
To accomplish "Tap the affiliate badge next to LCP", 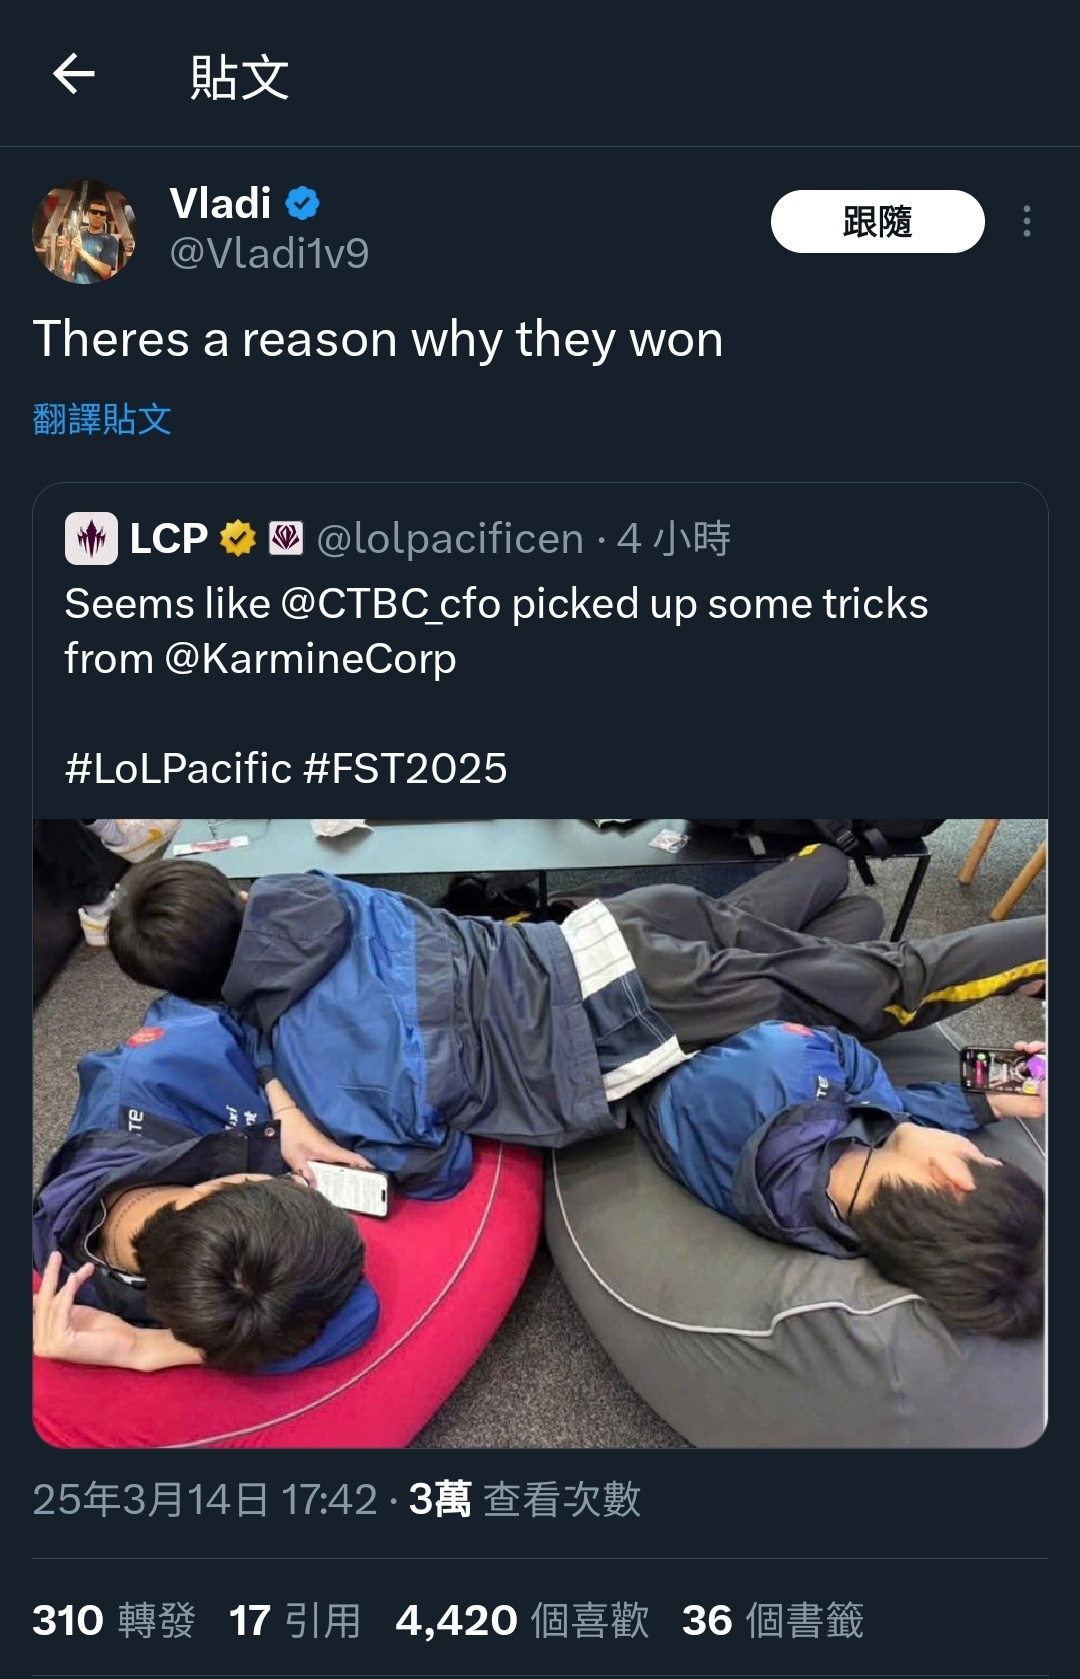I will click(x=286, y=539).
